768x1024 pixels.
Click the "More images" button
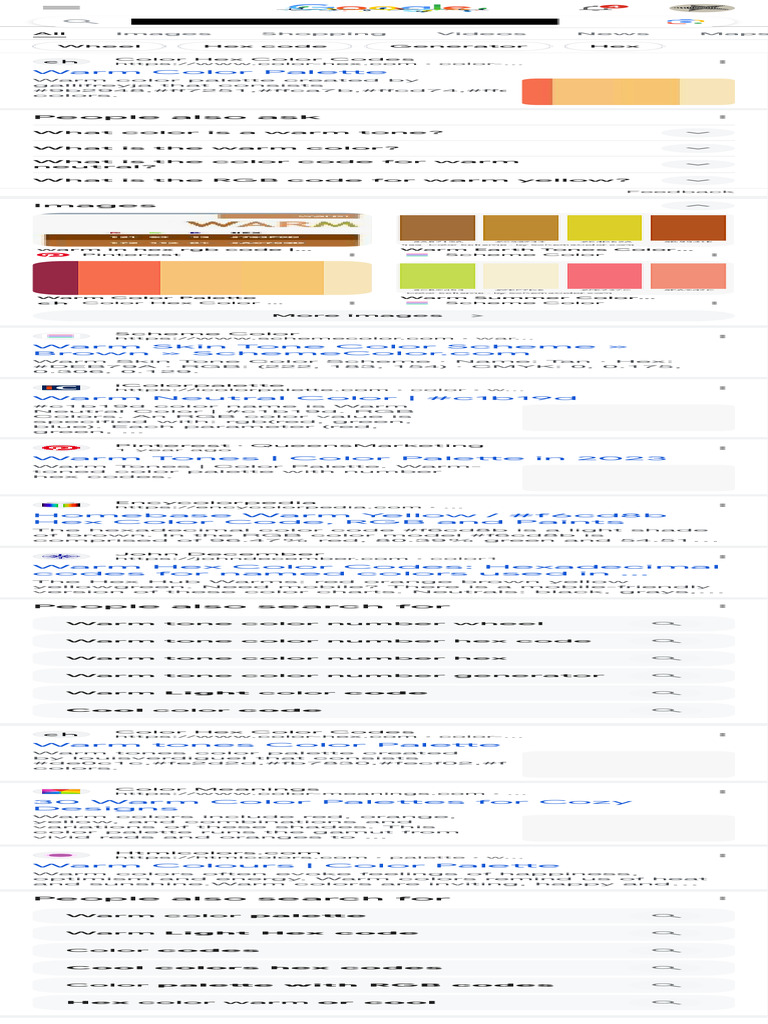(384, 315)
